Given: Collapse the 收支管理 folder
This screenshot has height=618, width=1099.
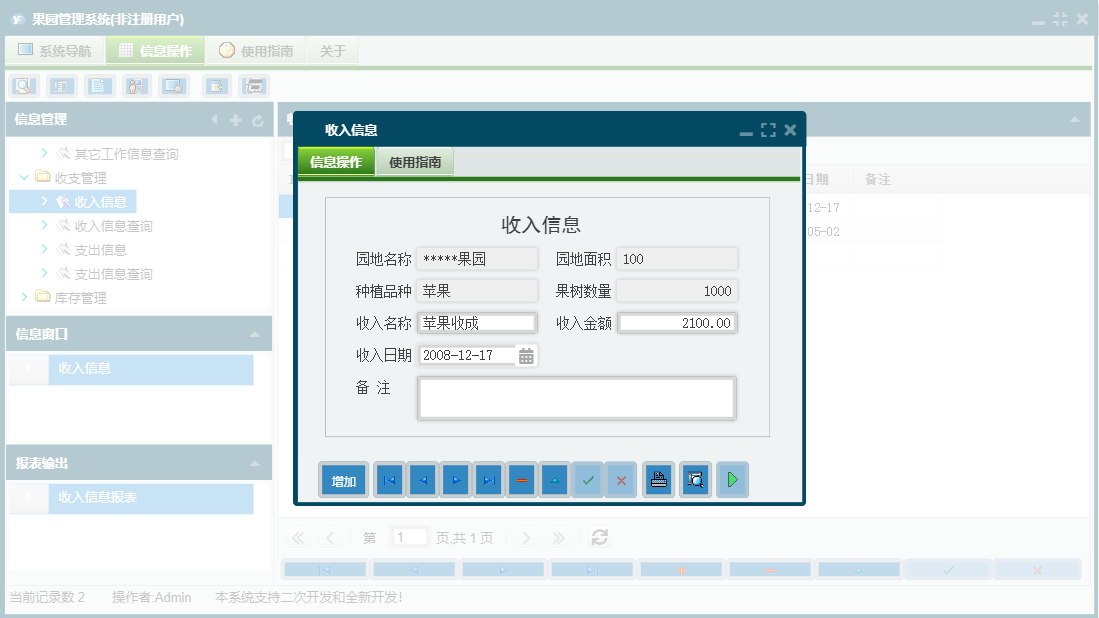Looking at the screenshot, I should coord(23,178).
